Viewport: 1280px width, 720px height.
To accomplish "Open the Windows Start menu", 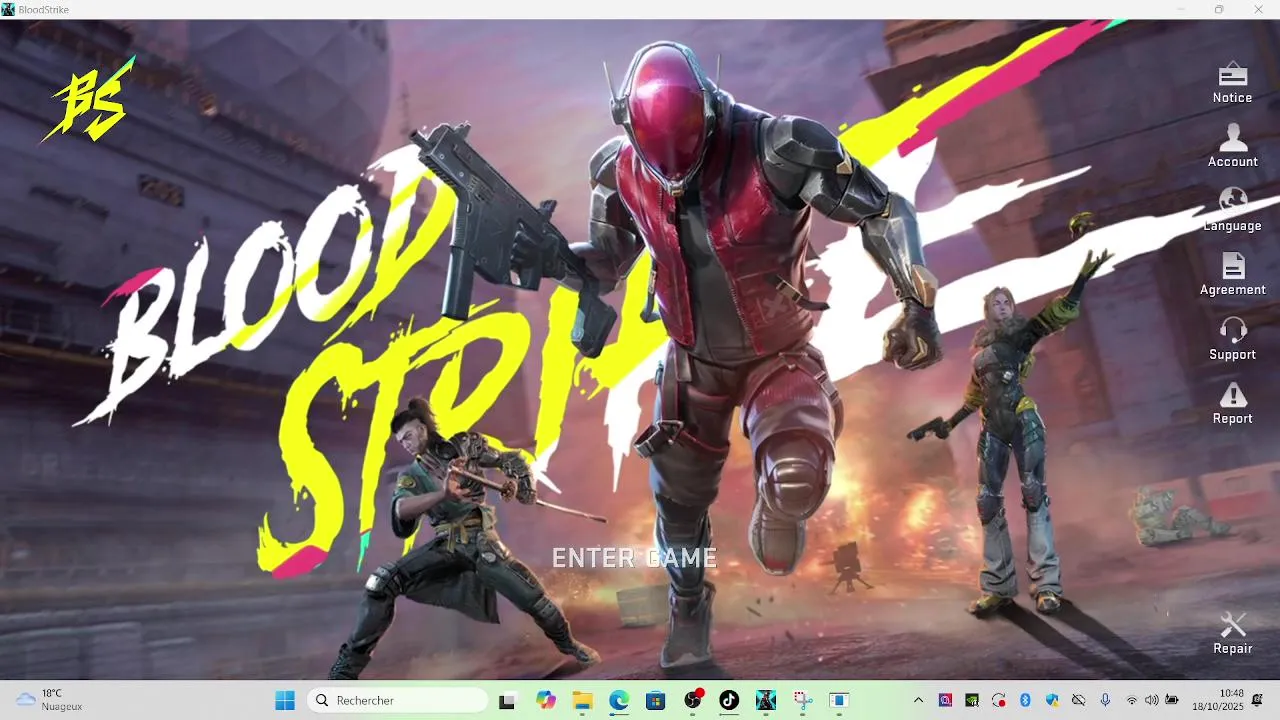I will point(285,700).
